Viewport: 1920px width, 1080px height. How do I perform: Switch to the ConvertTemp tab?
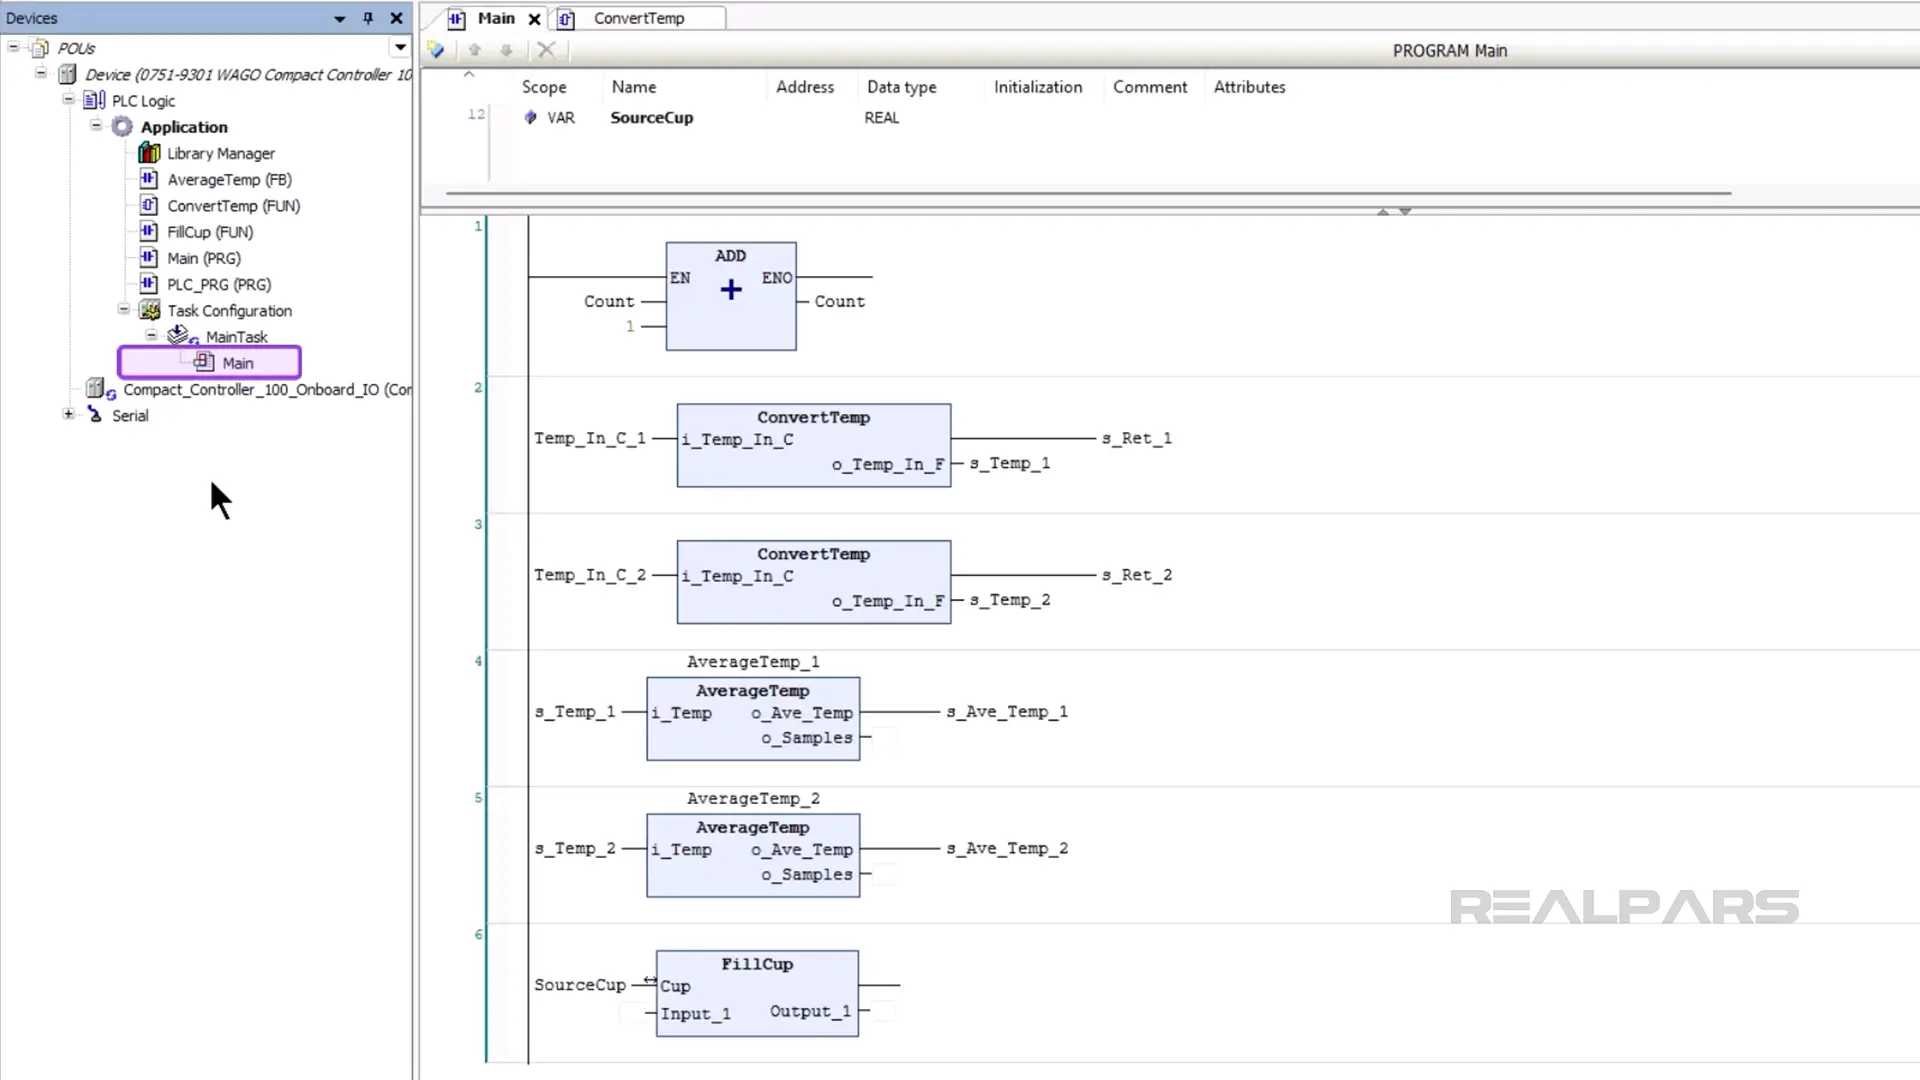(x=638, y=18)
